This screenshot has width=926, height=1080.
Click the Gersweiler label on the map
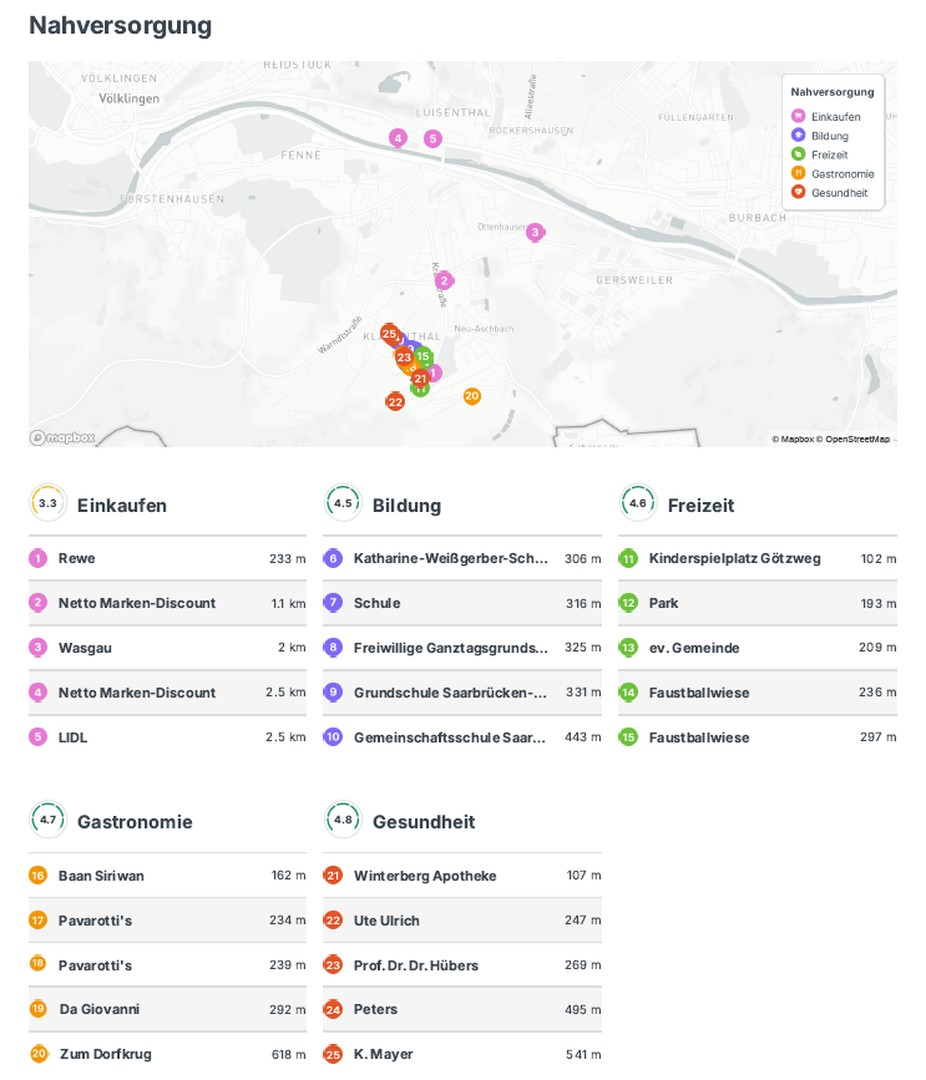(634, 280)
